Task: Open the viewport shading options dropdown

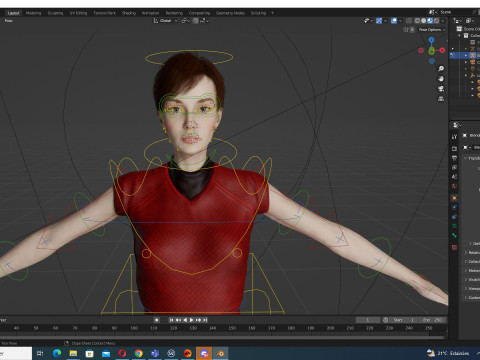Action: pyautogui.click(x=443, y=21)
